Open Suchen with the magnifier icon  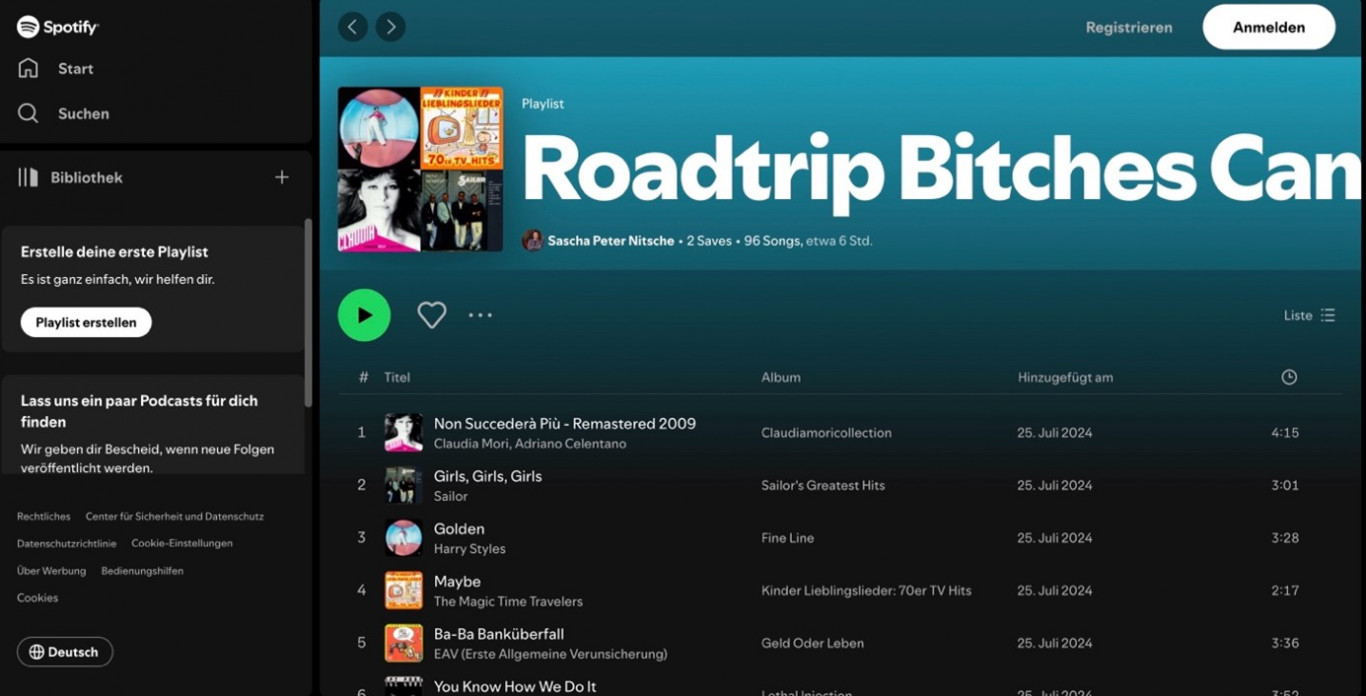click(x=28, y=113)
